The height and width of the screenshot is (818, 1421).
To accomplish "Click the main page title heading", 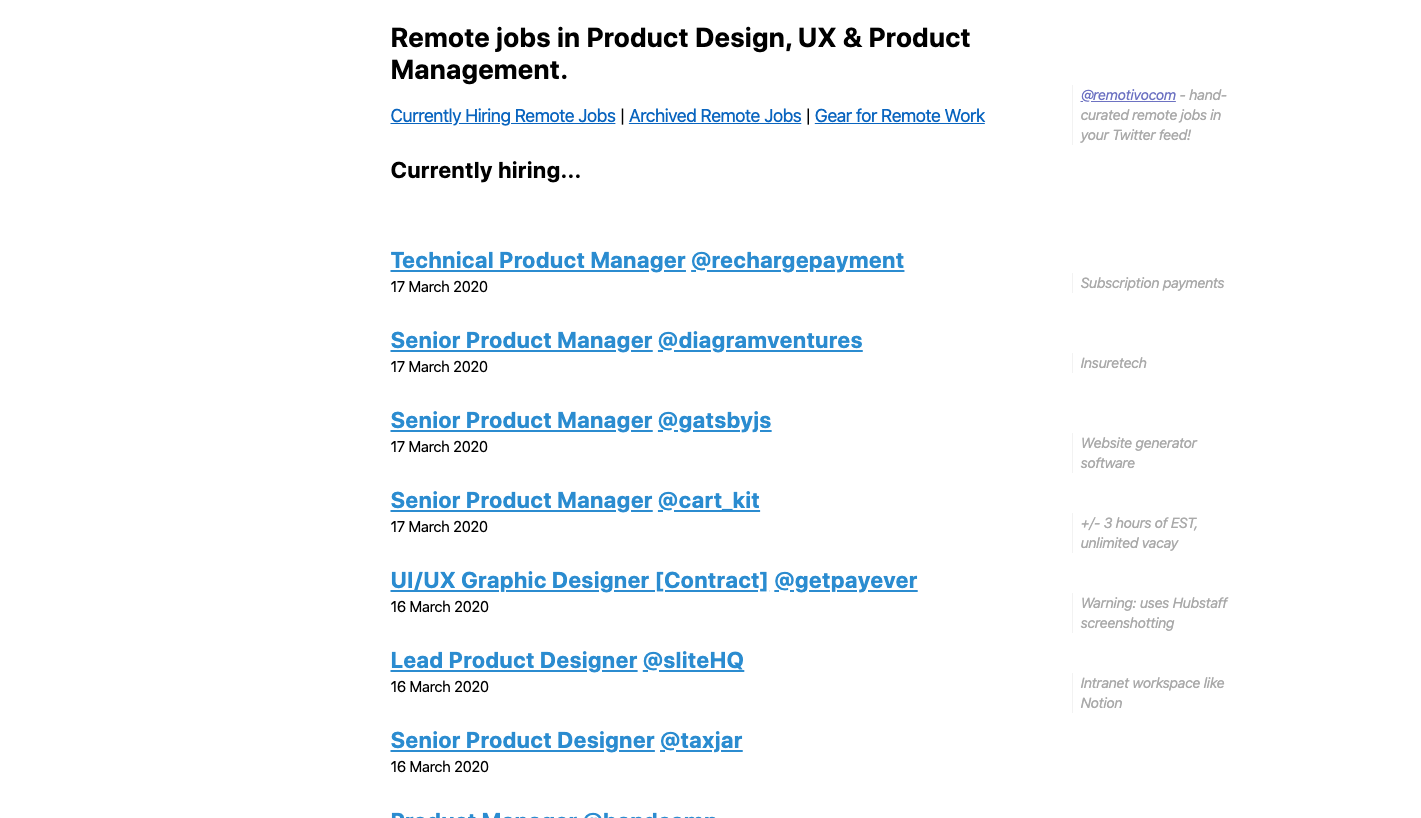I will tap(680, 54).
